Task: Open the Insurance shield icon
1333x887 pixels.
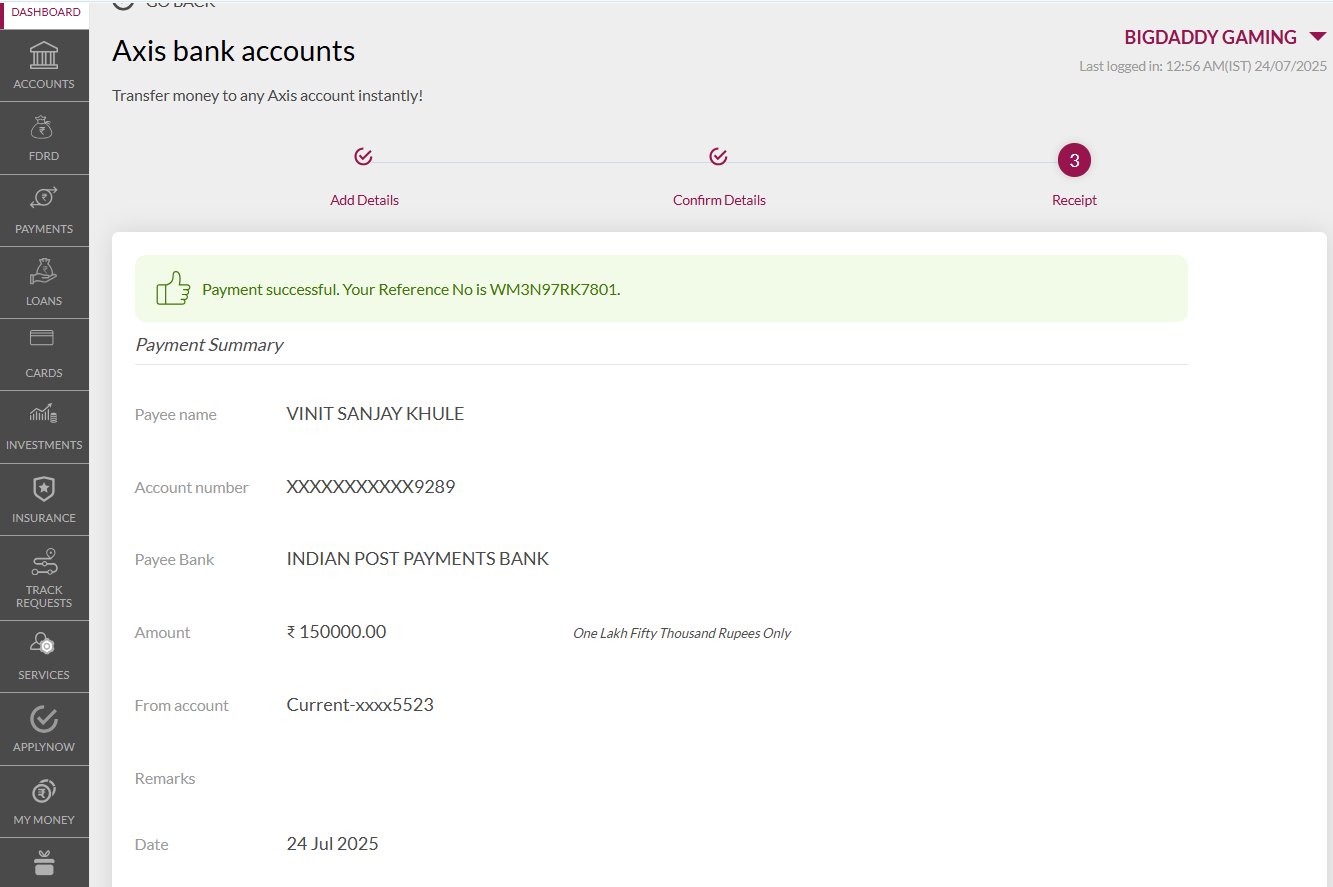Action: click(44, 488)
